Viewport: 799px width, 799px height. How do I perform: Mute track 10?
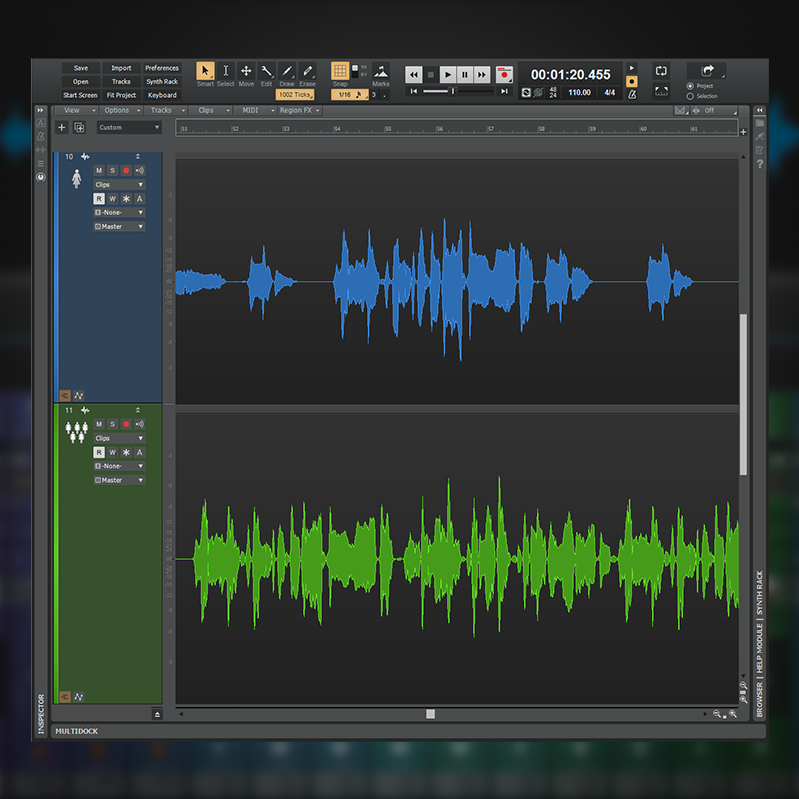[99, 171]
